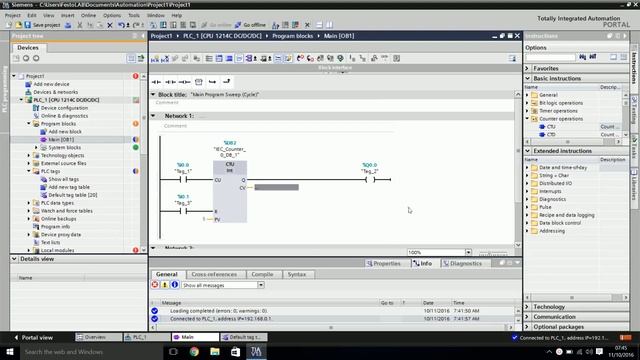Click the open branch icon in favorites bar
This screenshot has width=640, height=360.
(212, 82)
